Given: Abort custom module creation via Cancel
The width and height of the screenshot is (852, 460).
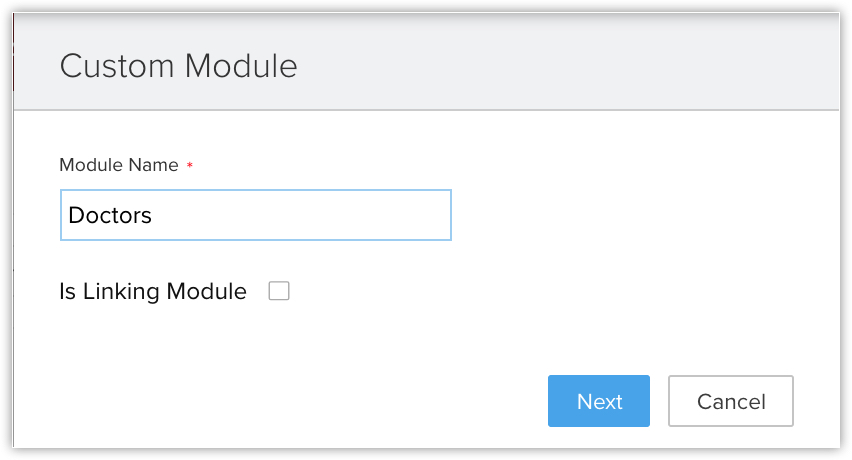Looking at the screenshot, I should (x=730, y=401).
